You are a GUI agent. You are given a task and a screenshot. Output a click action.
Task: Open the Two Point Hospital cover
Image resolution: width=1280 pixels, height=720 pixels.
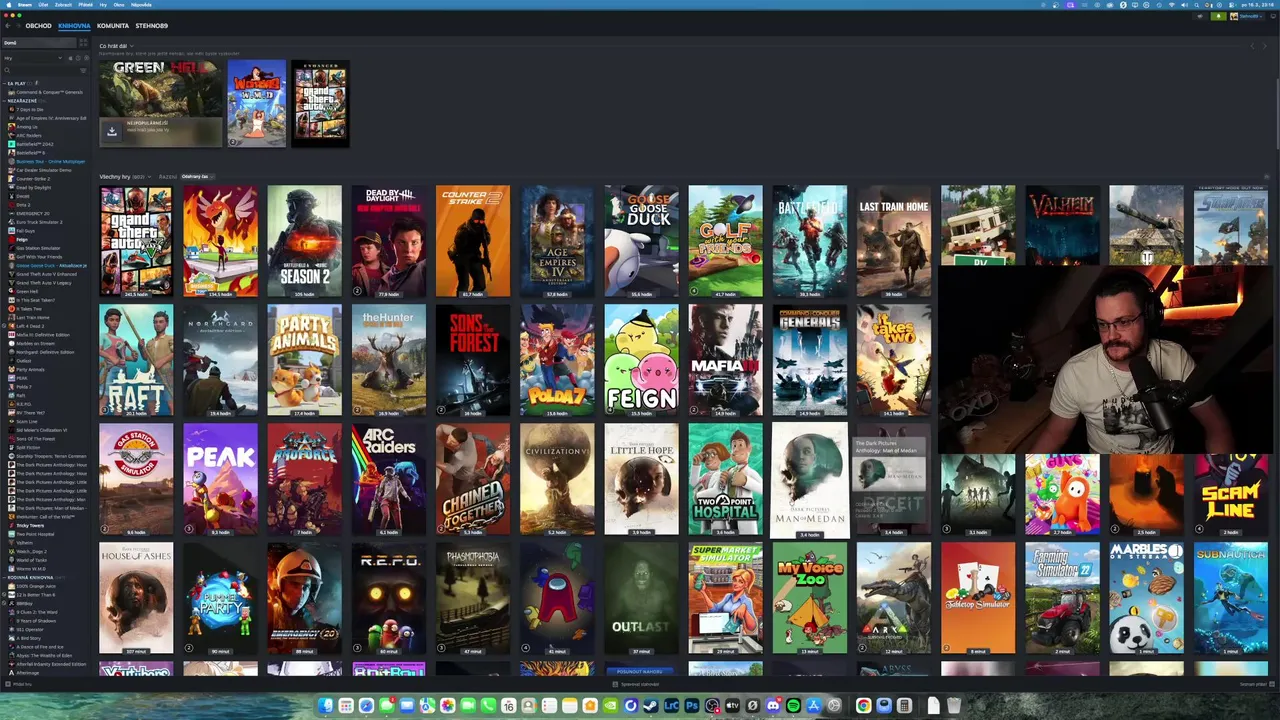pyautogui.click(x=725, y=479)
